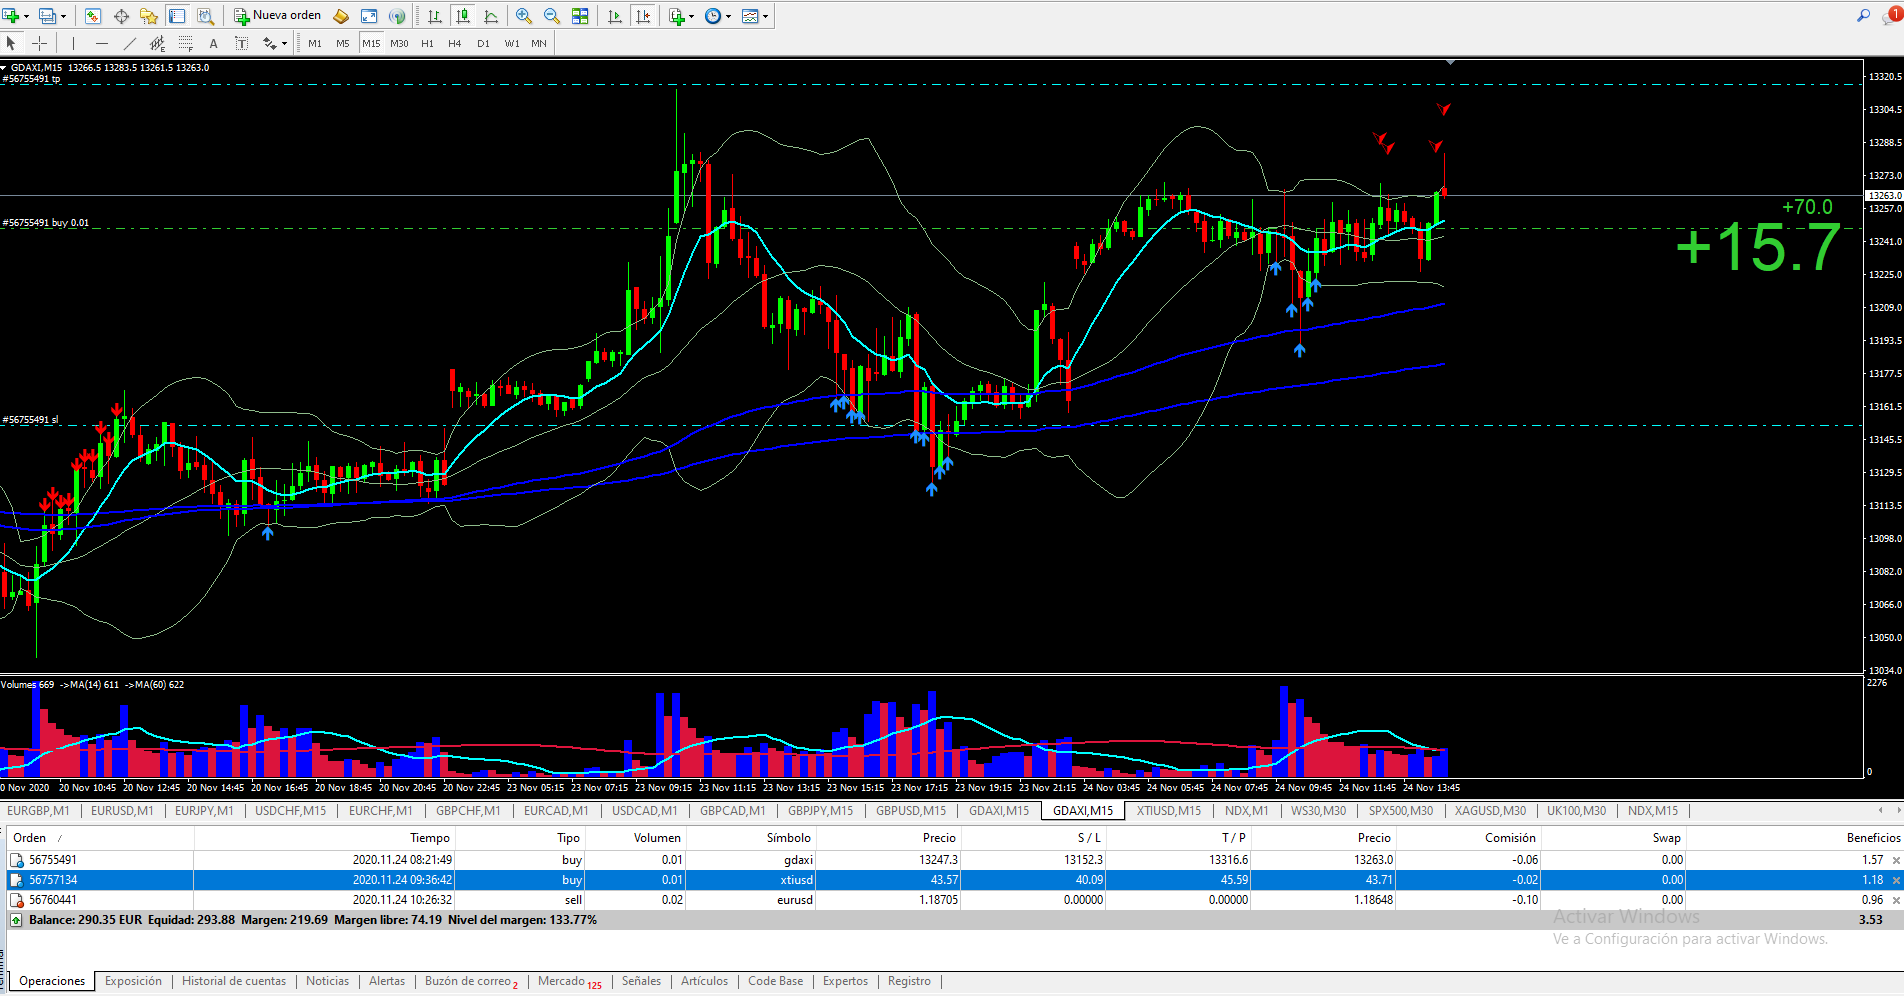Viewport: 1904px width, 996px height.
Task: Expand the arrows objects dropdown
Action: [284, 44]
